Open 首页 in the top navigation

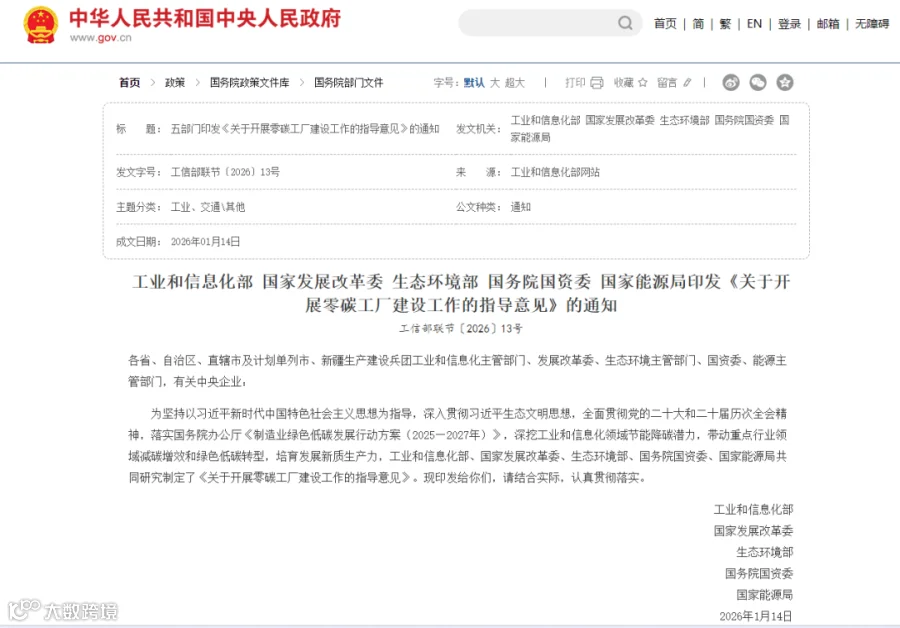(x=665, y=24)
